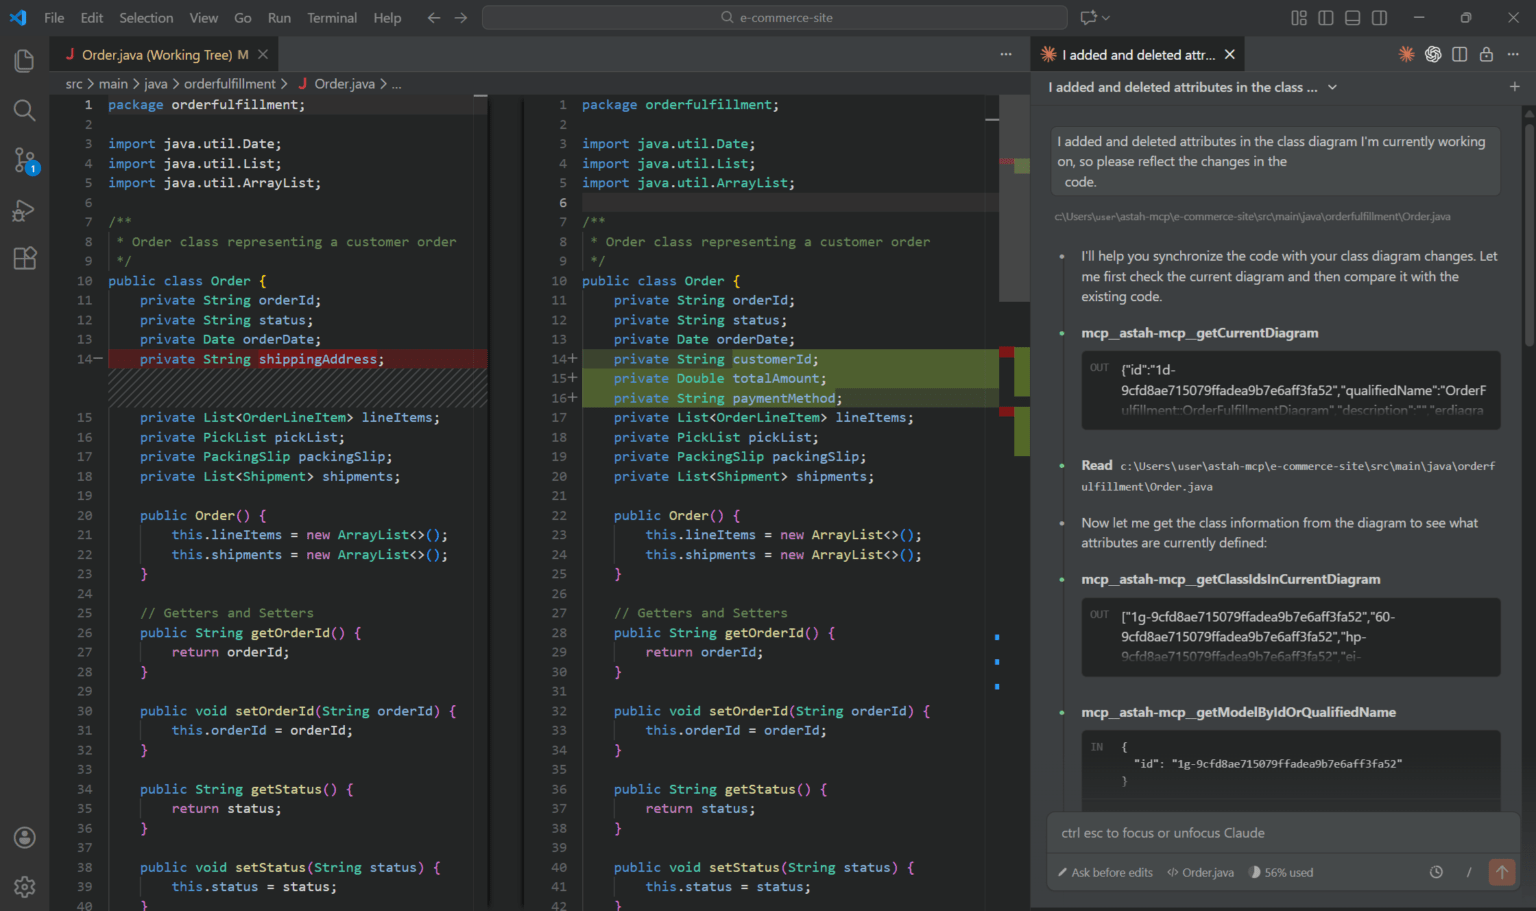The height and width of the screenshot is (911, 1536).
Task: Open the Run and Debug view
Action: 25,210
